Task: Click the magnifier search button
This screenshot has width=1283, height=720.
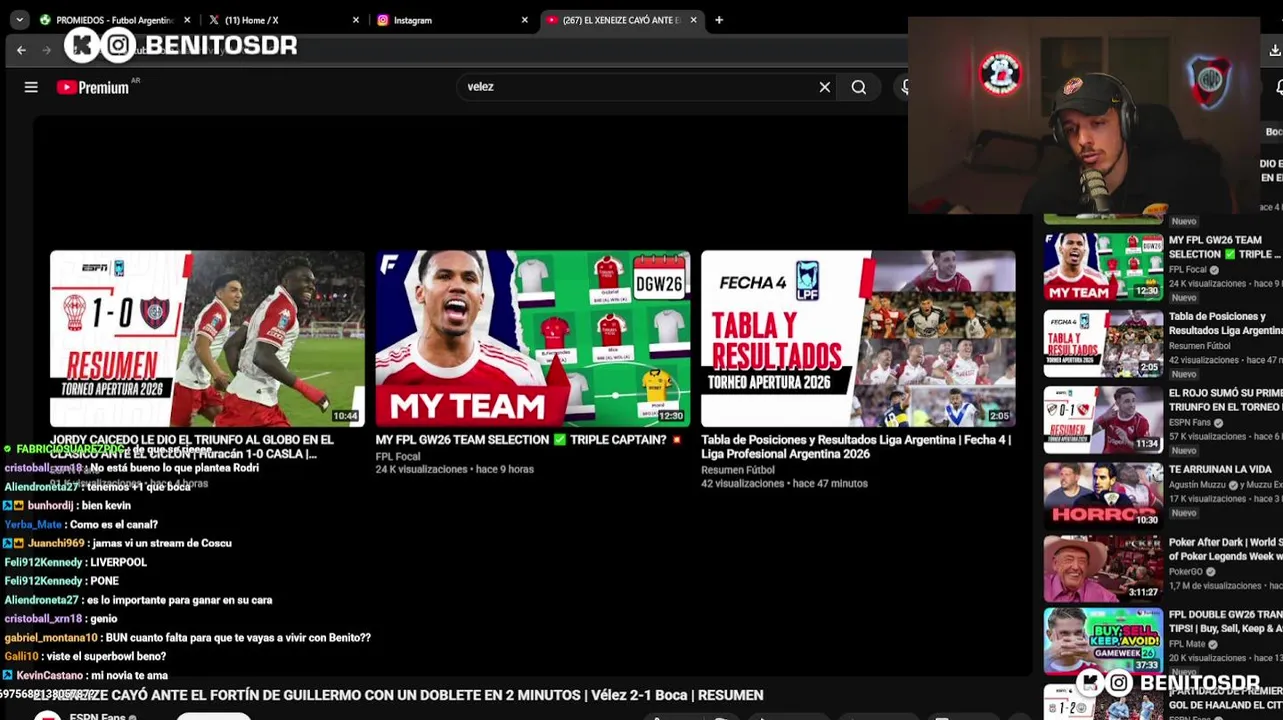Action: click(x=859, y=87)
